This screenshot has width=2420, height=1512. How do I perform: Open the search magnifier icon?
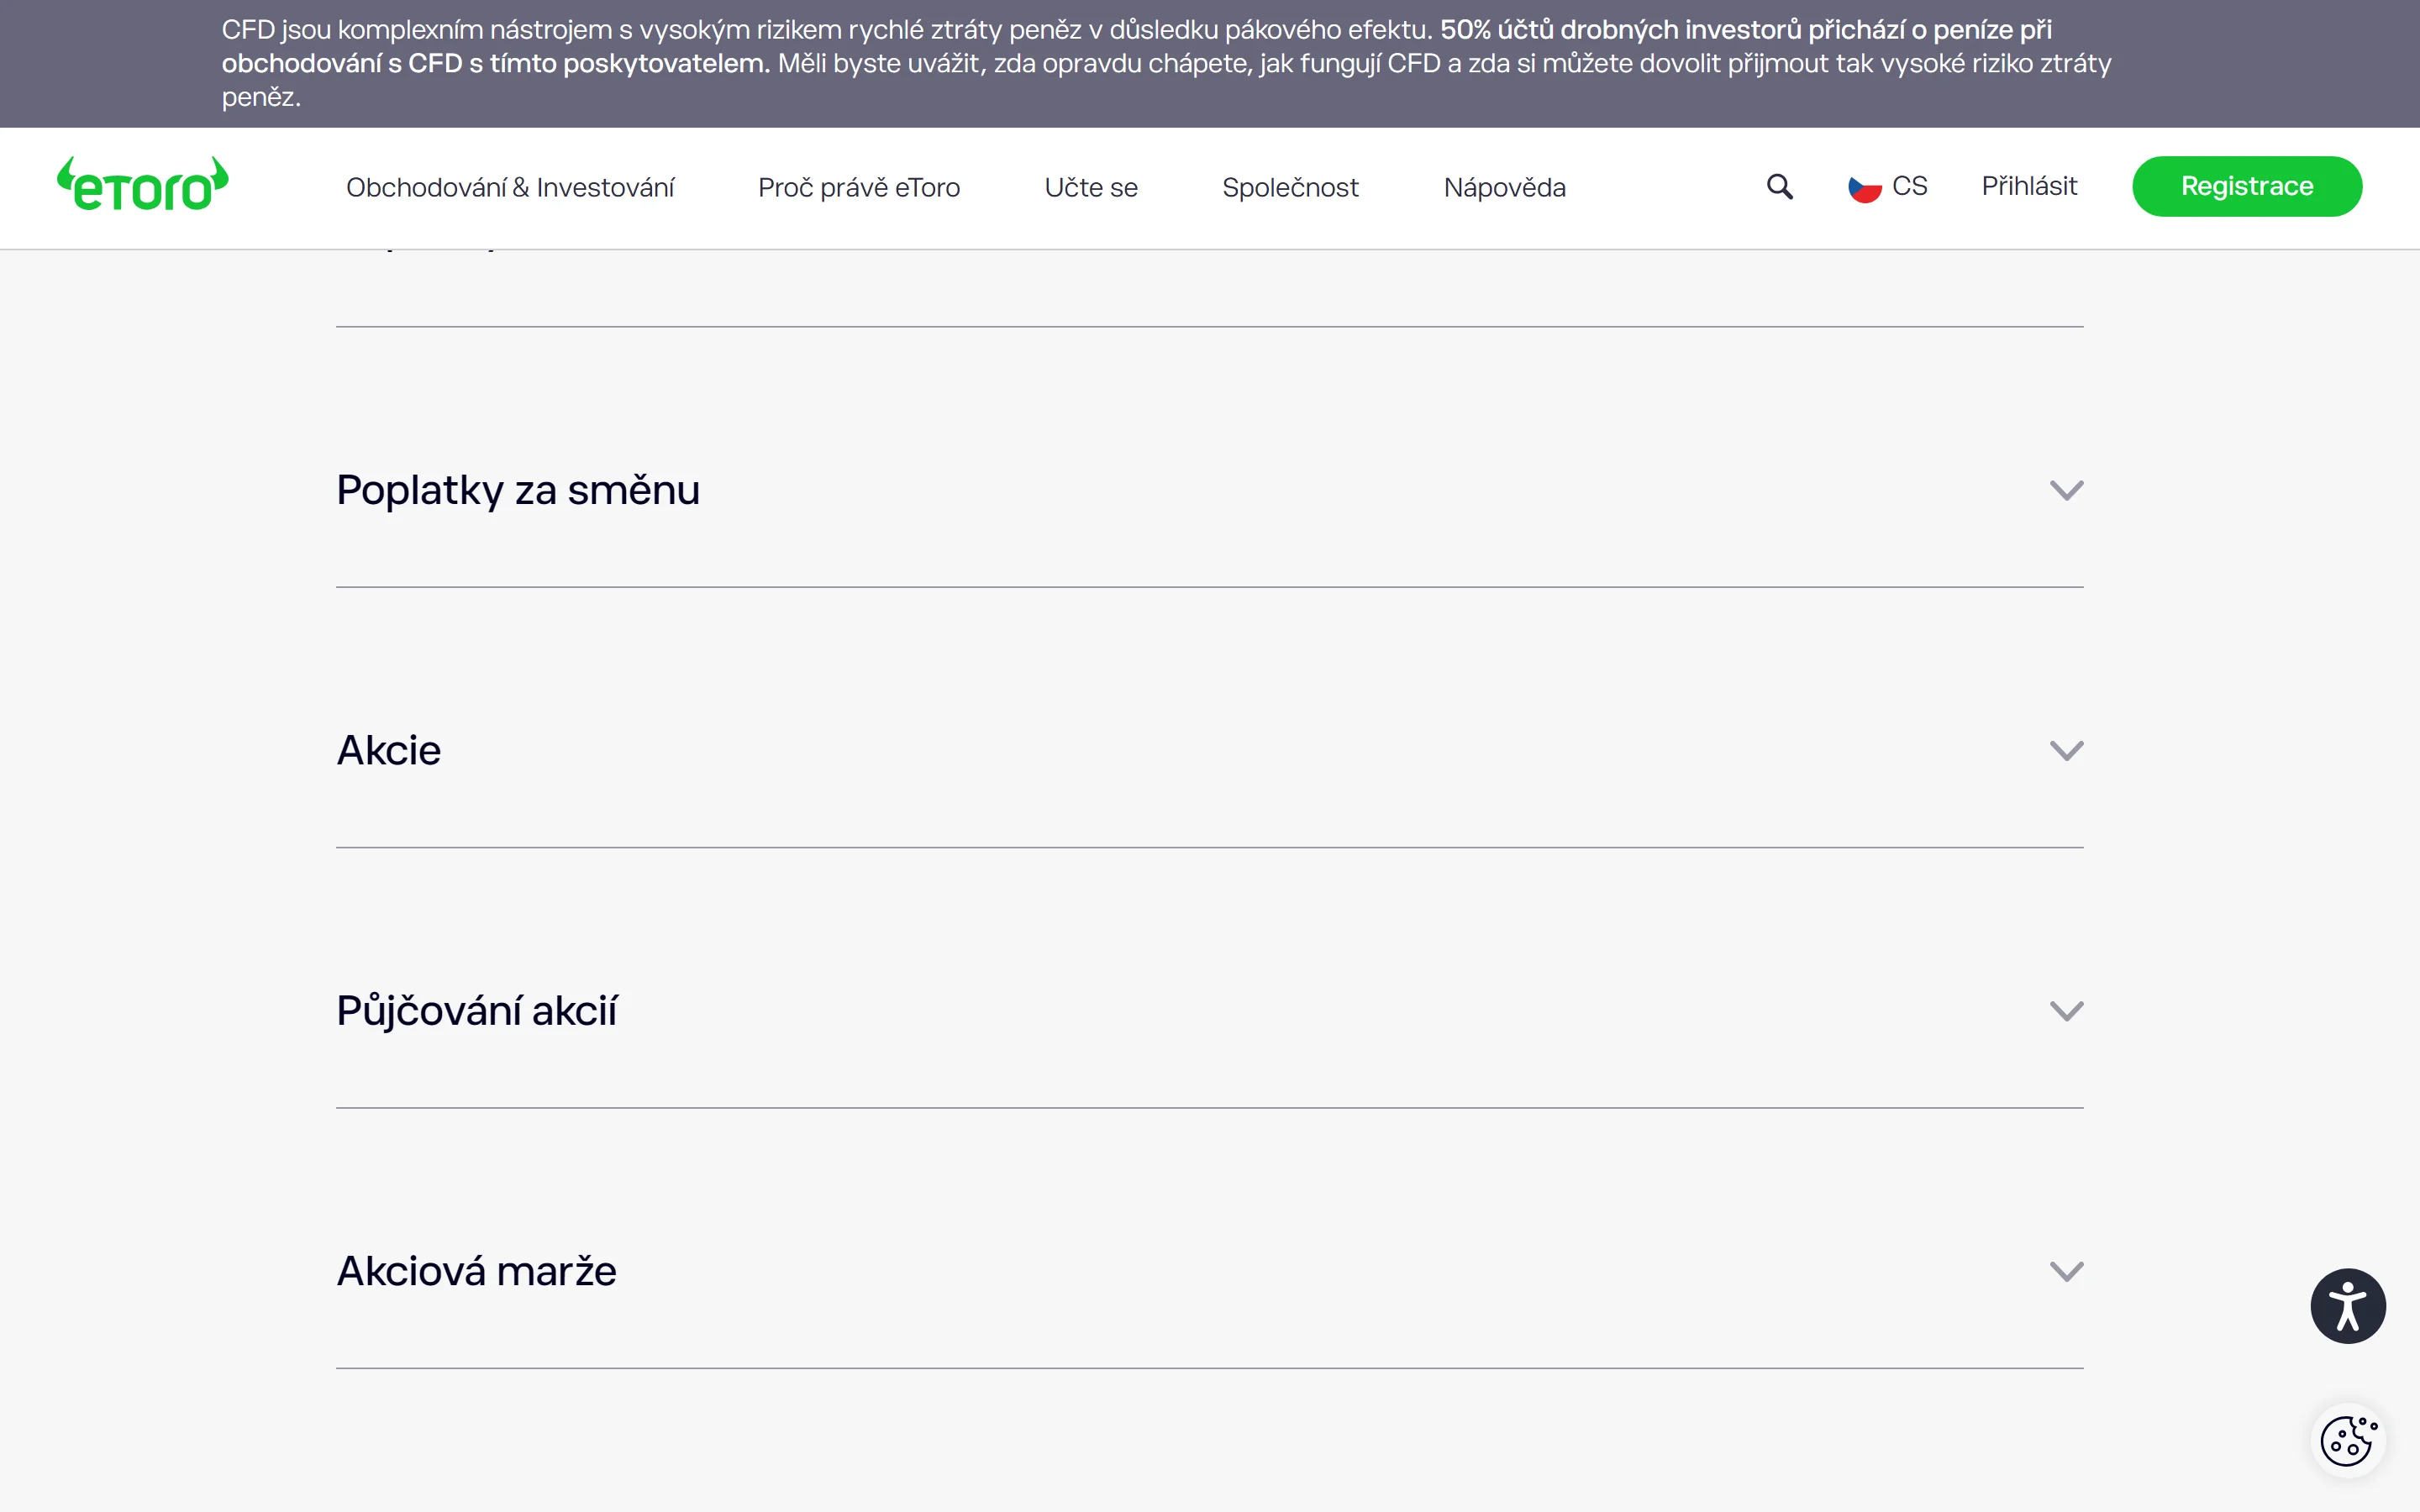click(1779, 187)
